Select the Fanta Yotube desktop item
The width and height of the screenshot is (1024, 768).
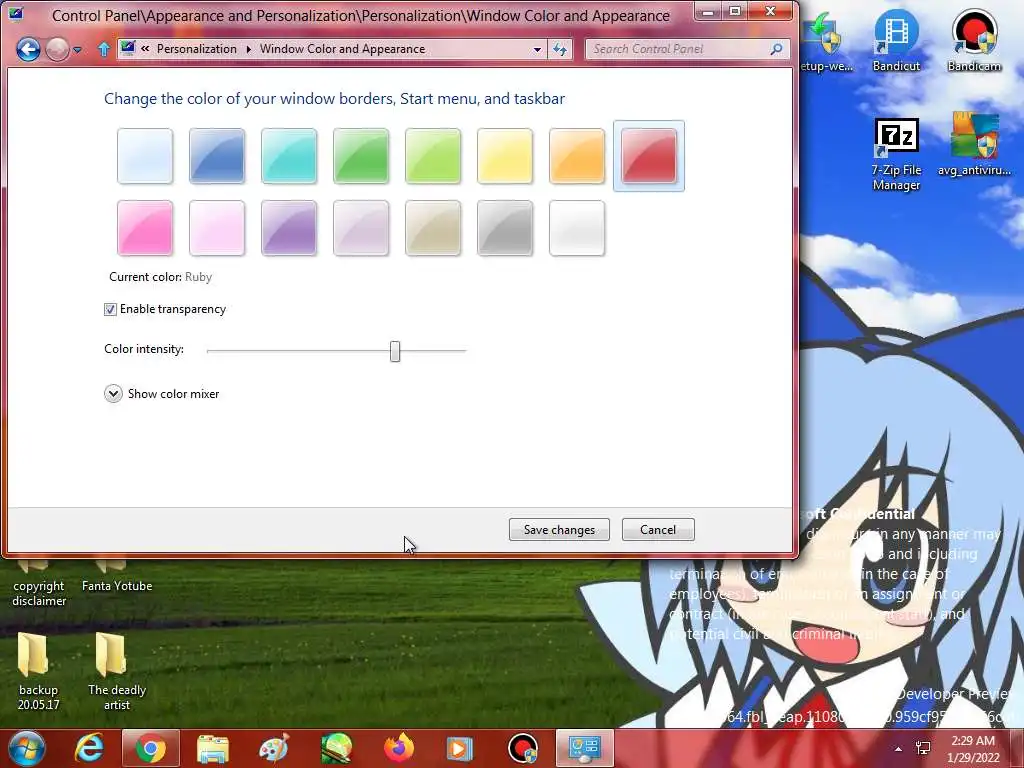click(x=117, y=577)
